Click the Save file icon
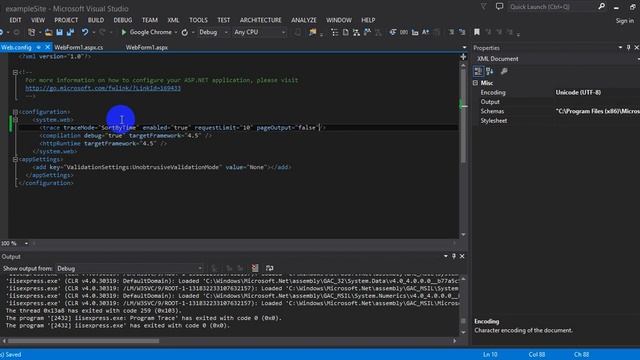640x360 pixels. (60, 32)
